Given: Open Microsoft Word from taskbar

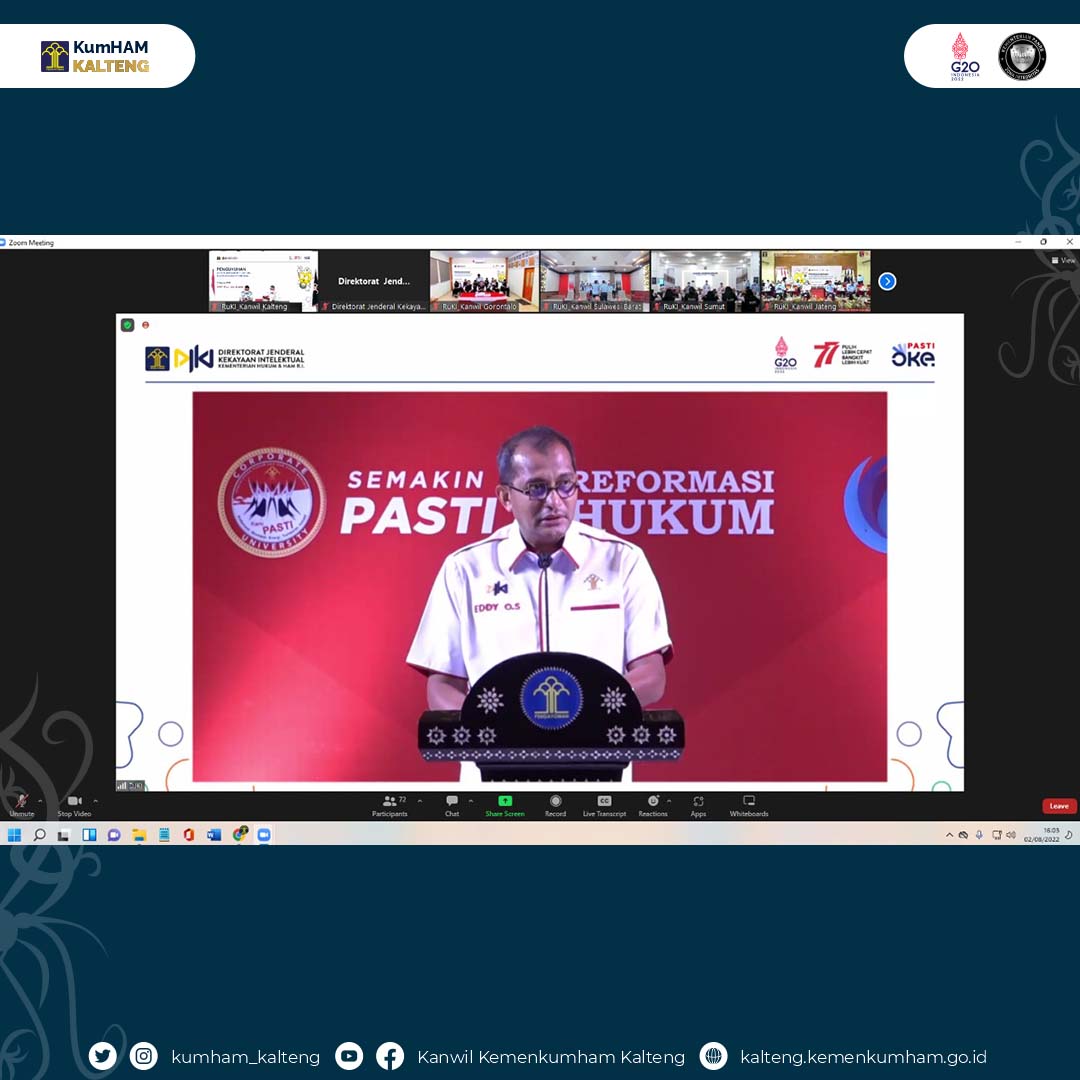Looking at the screenshot, I should 214,835.
